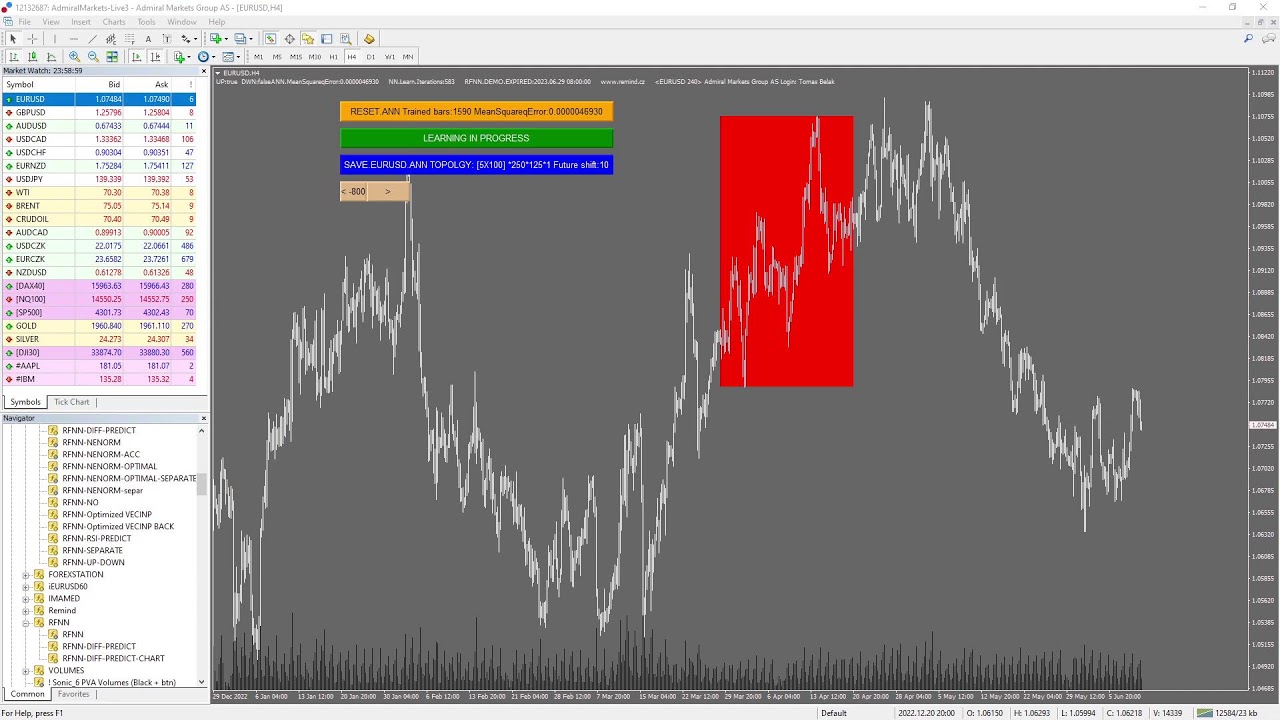Toggle Chart Shift button

tap(155, 57)
